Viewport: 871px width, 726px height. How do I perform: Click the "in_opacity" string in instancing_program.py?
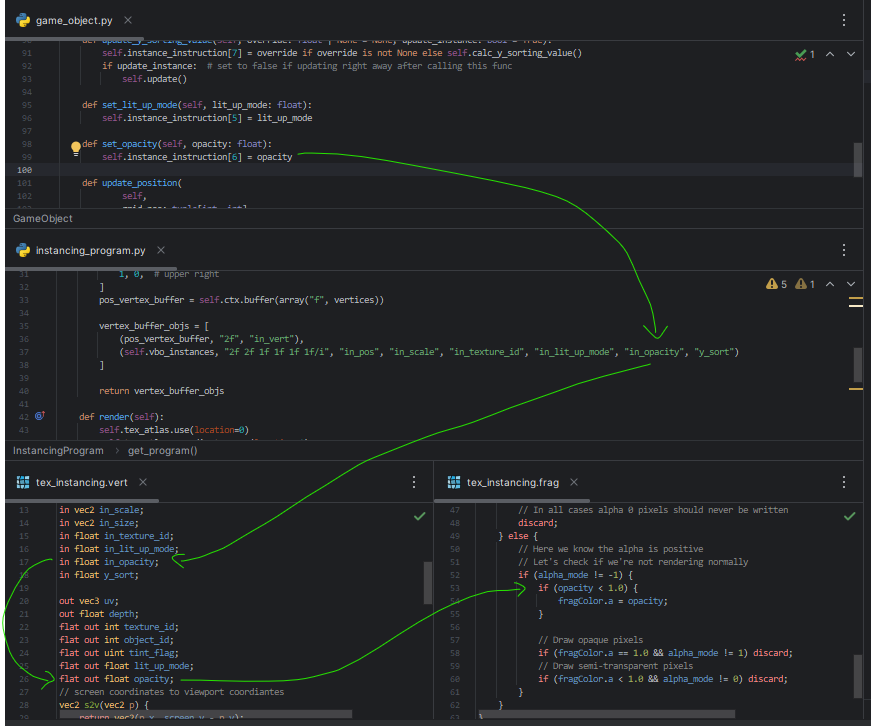tap(654, 352)
